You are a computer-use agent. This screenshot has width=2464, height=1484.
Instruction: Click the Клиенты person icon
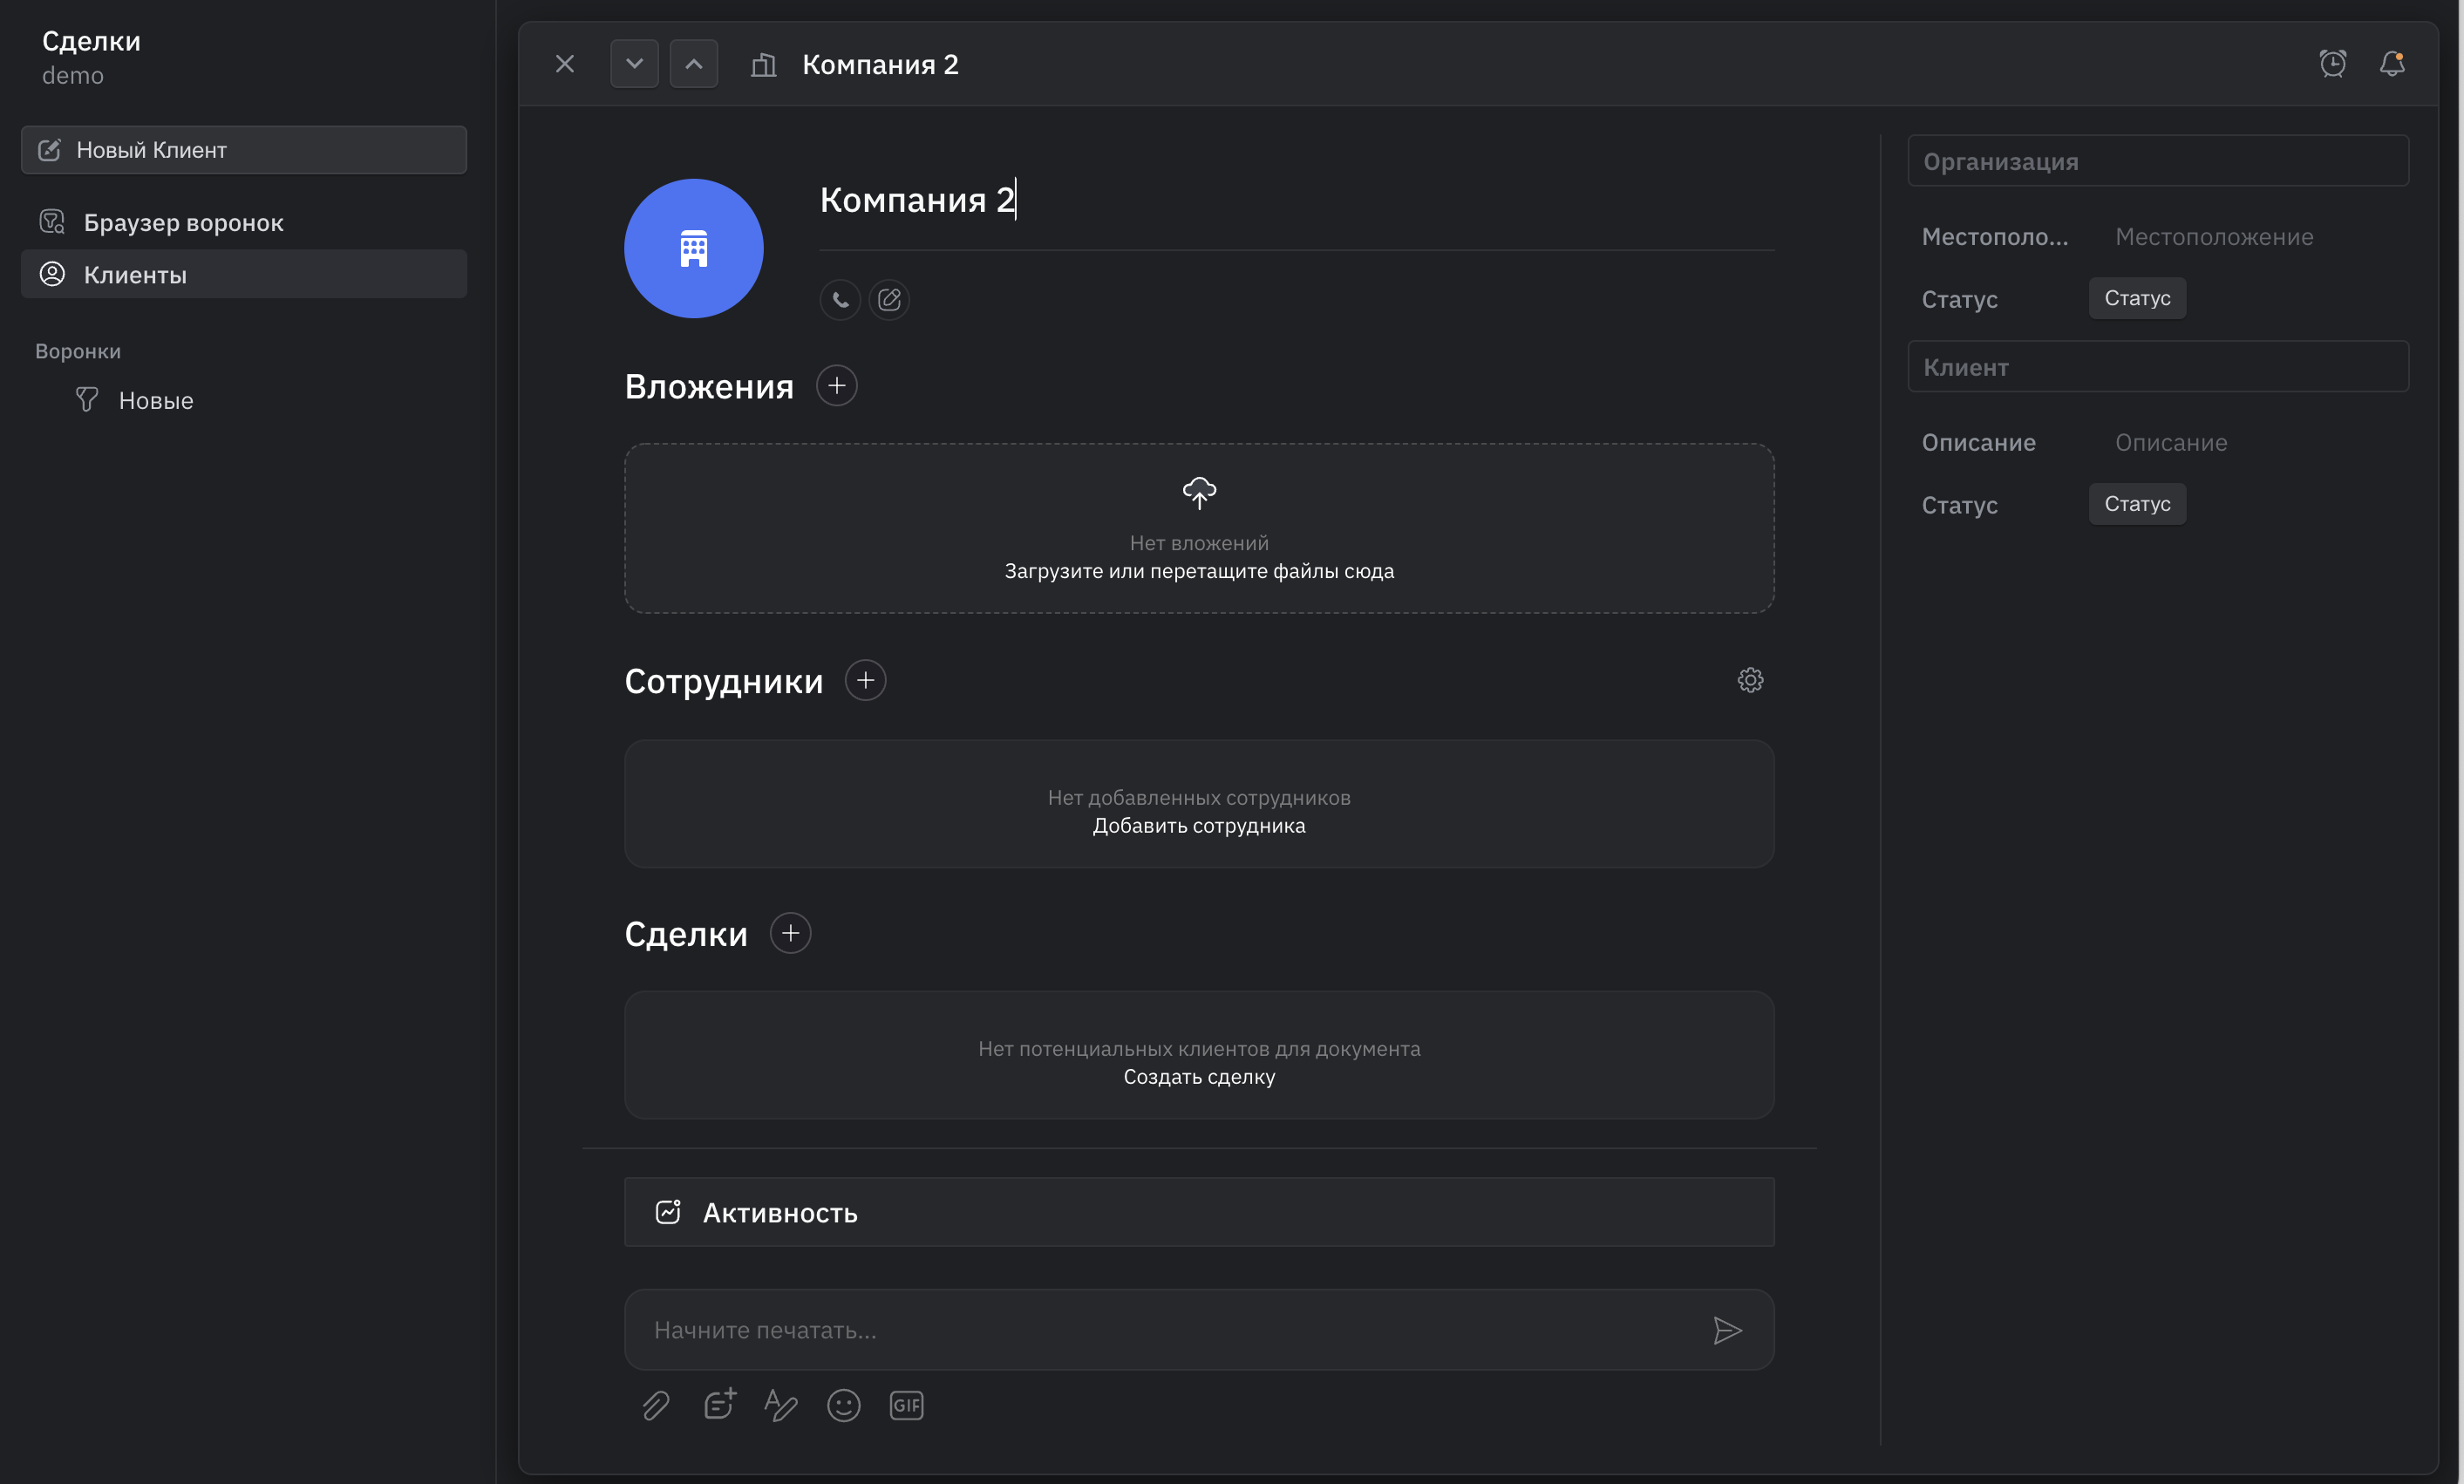coord(52,274)
